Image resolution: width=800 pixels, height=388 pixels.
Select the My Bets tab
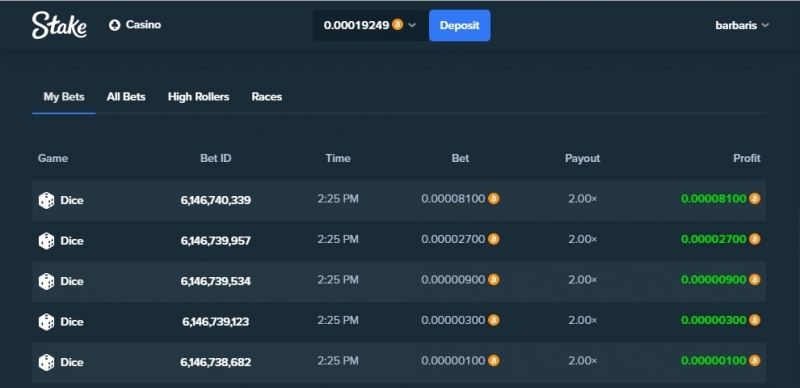pyautogui.click(x=64, y=97)
